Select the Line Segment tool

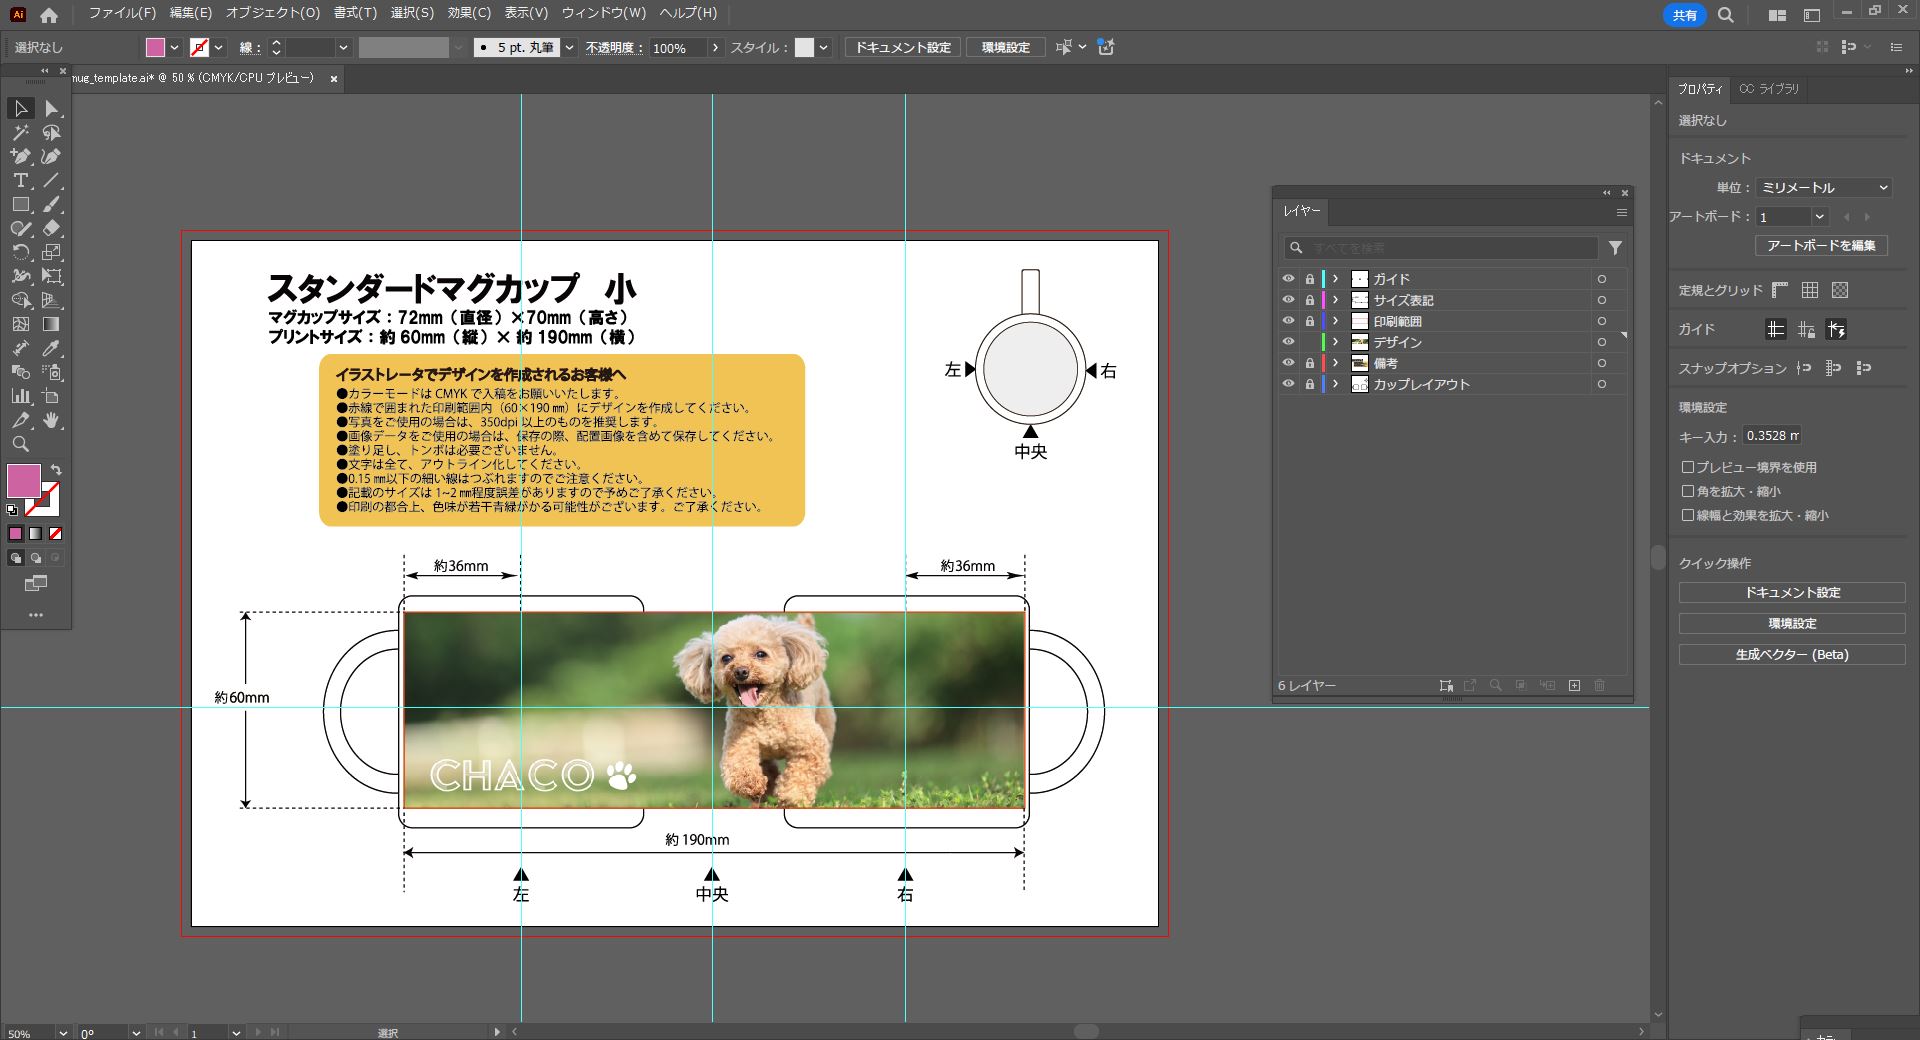click(x=52, y=180)
